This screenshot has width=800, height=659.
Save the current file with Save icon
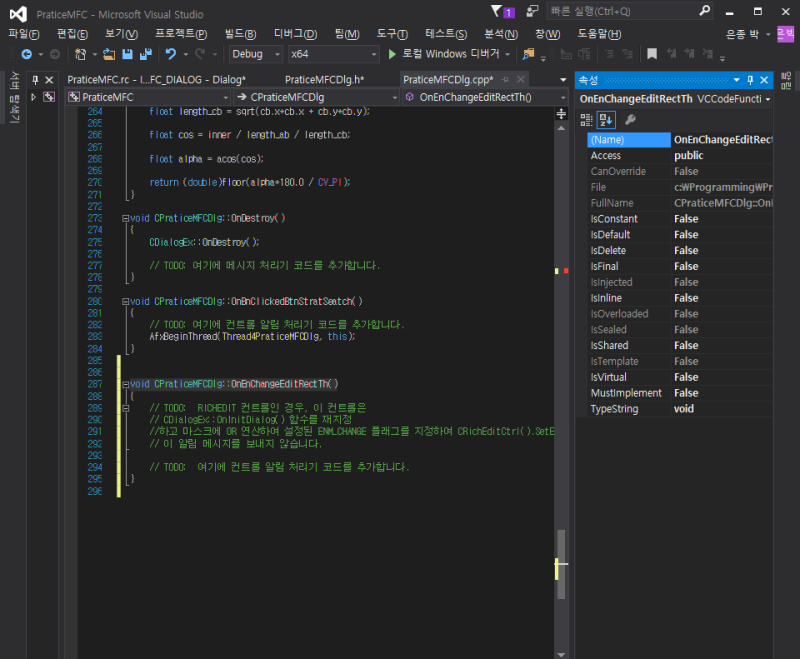click(128, 54)
